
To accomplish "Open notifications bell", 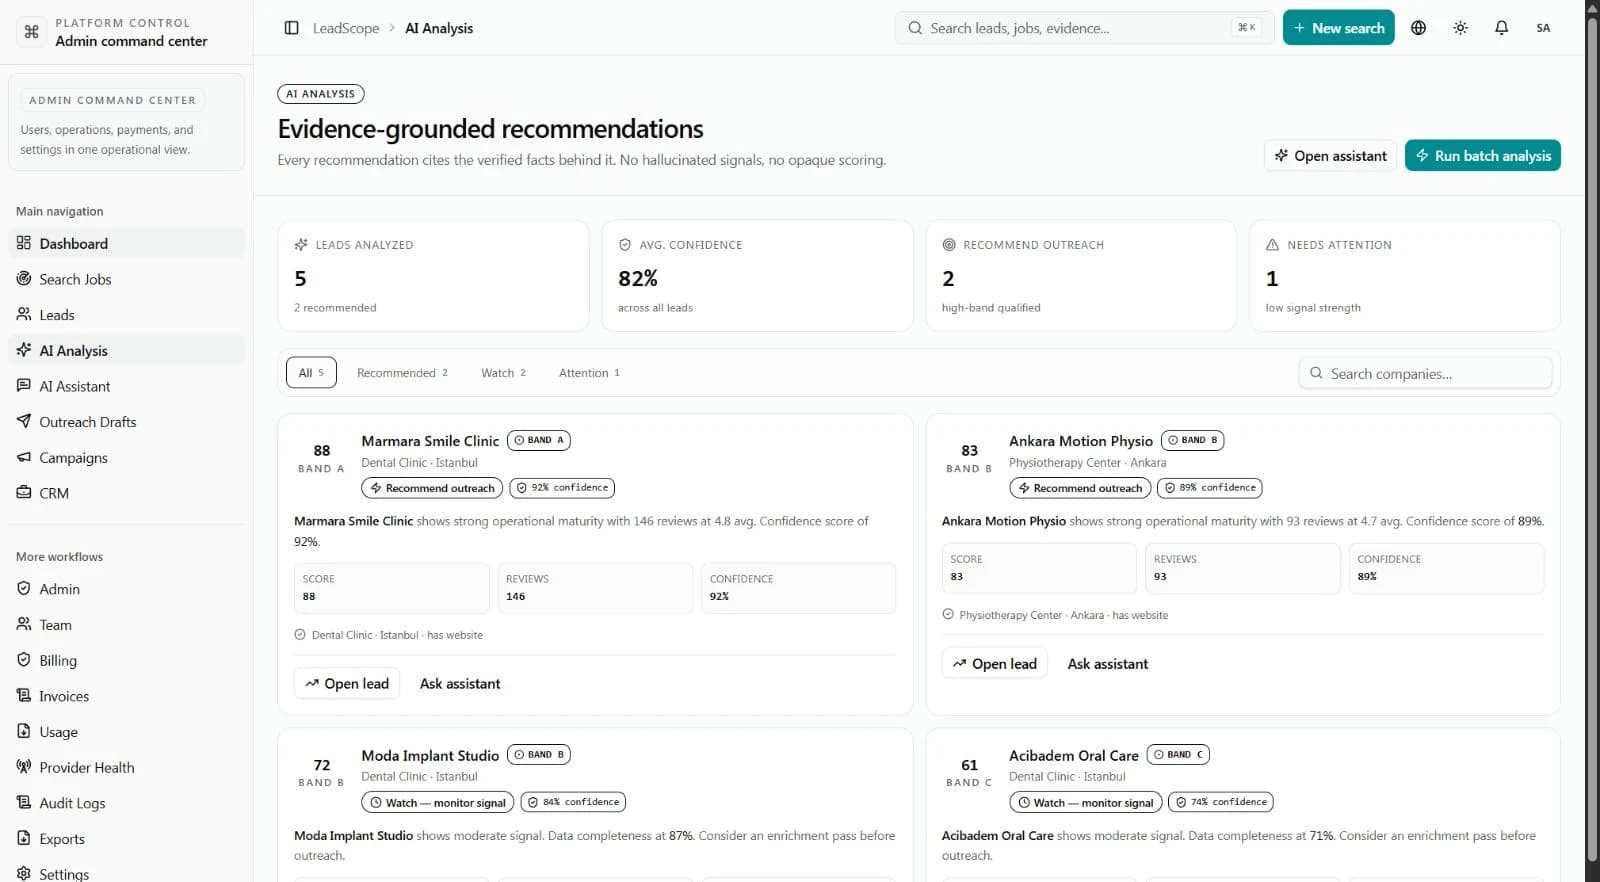I will tap(1501, 28).
